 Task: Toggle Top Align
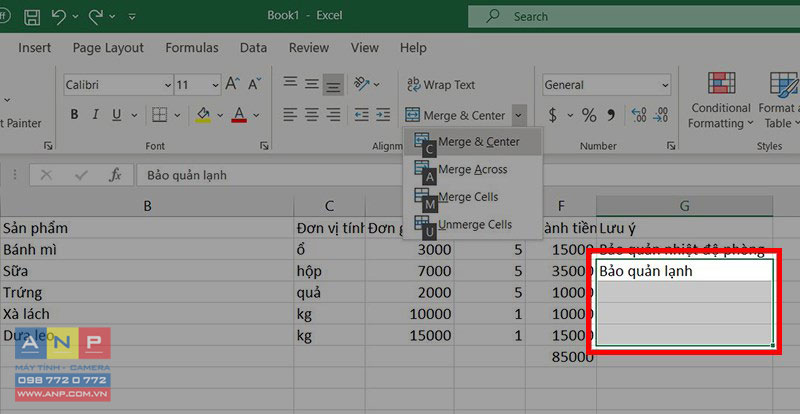point(290,84)
